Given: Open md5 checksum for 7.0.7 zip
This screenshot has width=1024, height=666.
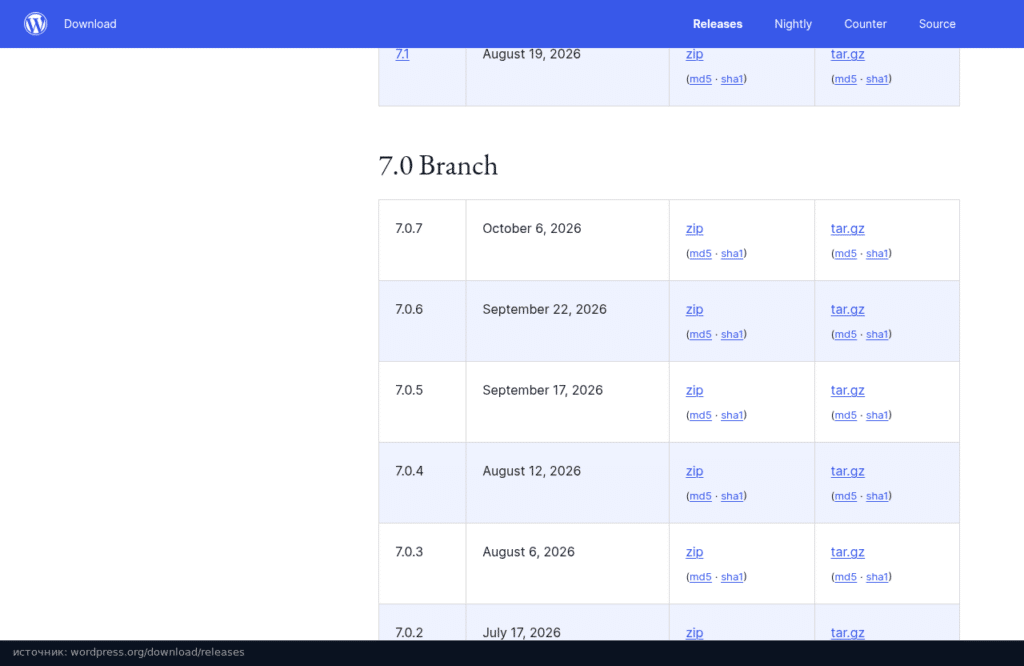Looking at the screenshot, I should point(700,253).
